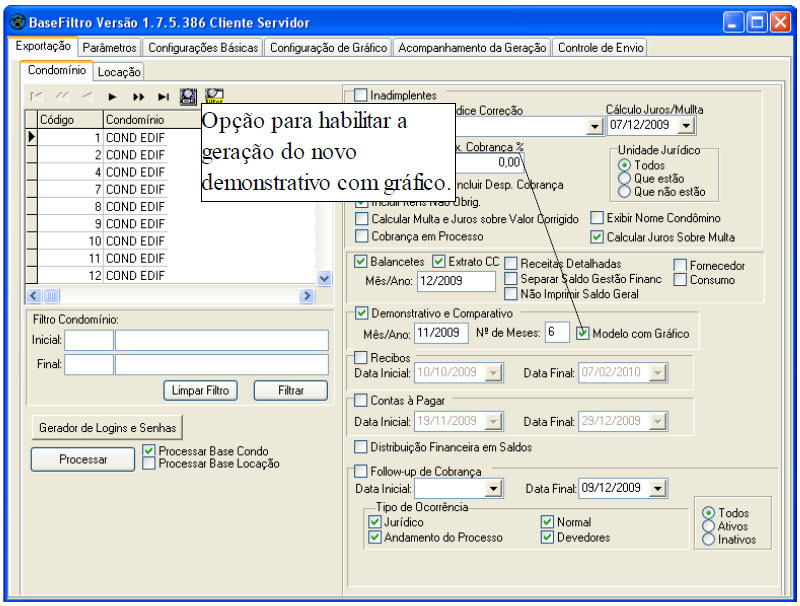Viewport: 800px width, 606px height.
Task: Click the Limpar Filtro button
Action: (201, 390)
